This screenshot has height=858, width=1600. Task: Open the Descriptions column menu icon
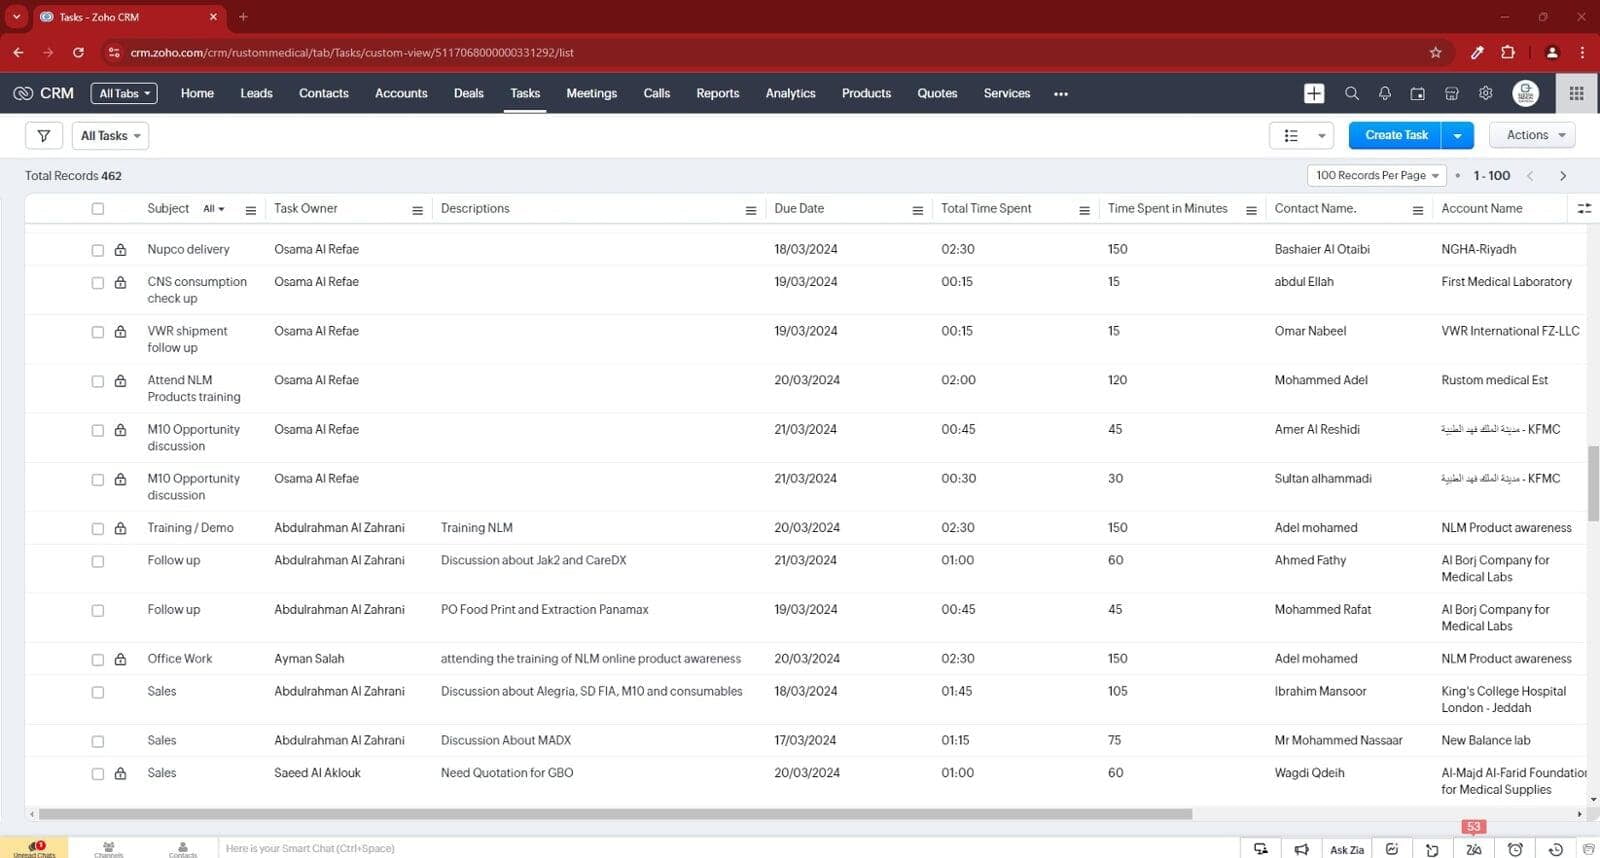[x=750, y=210]
